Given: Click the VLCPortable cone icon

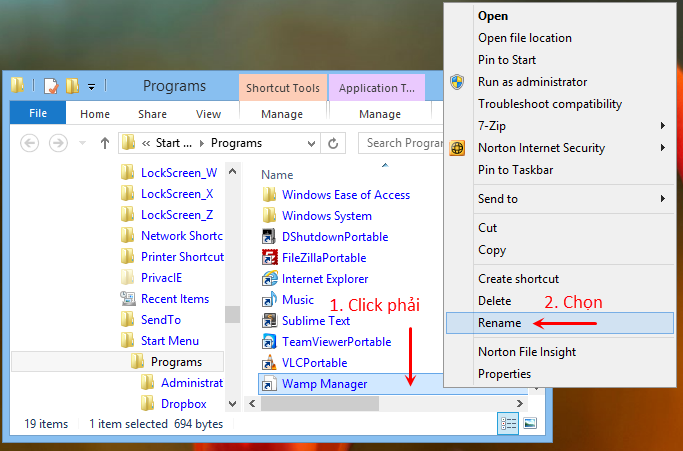Looking at the screenshot, I should 269,363.
